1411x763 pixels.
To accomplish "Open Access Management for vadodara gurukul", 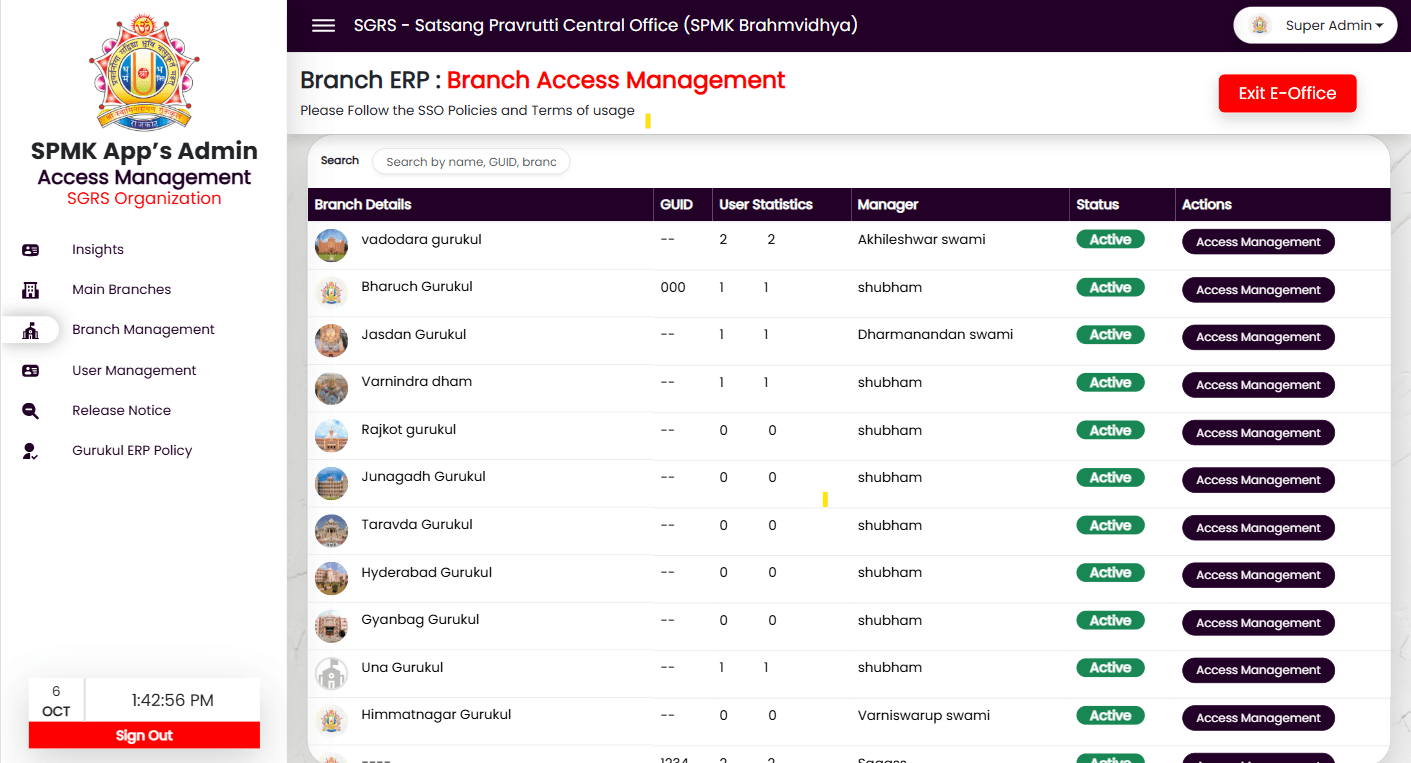I will pos(1258,242).
